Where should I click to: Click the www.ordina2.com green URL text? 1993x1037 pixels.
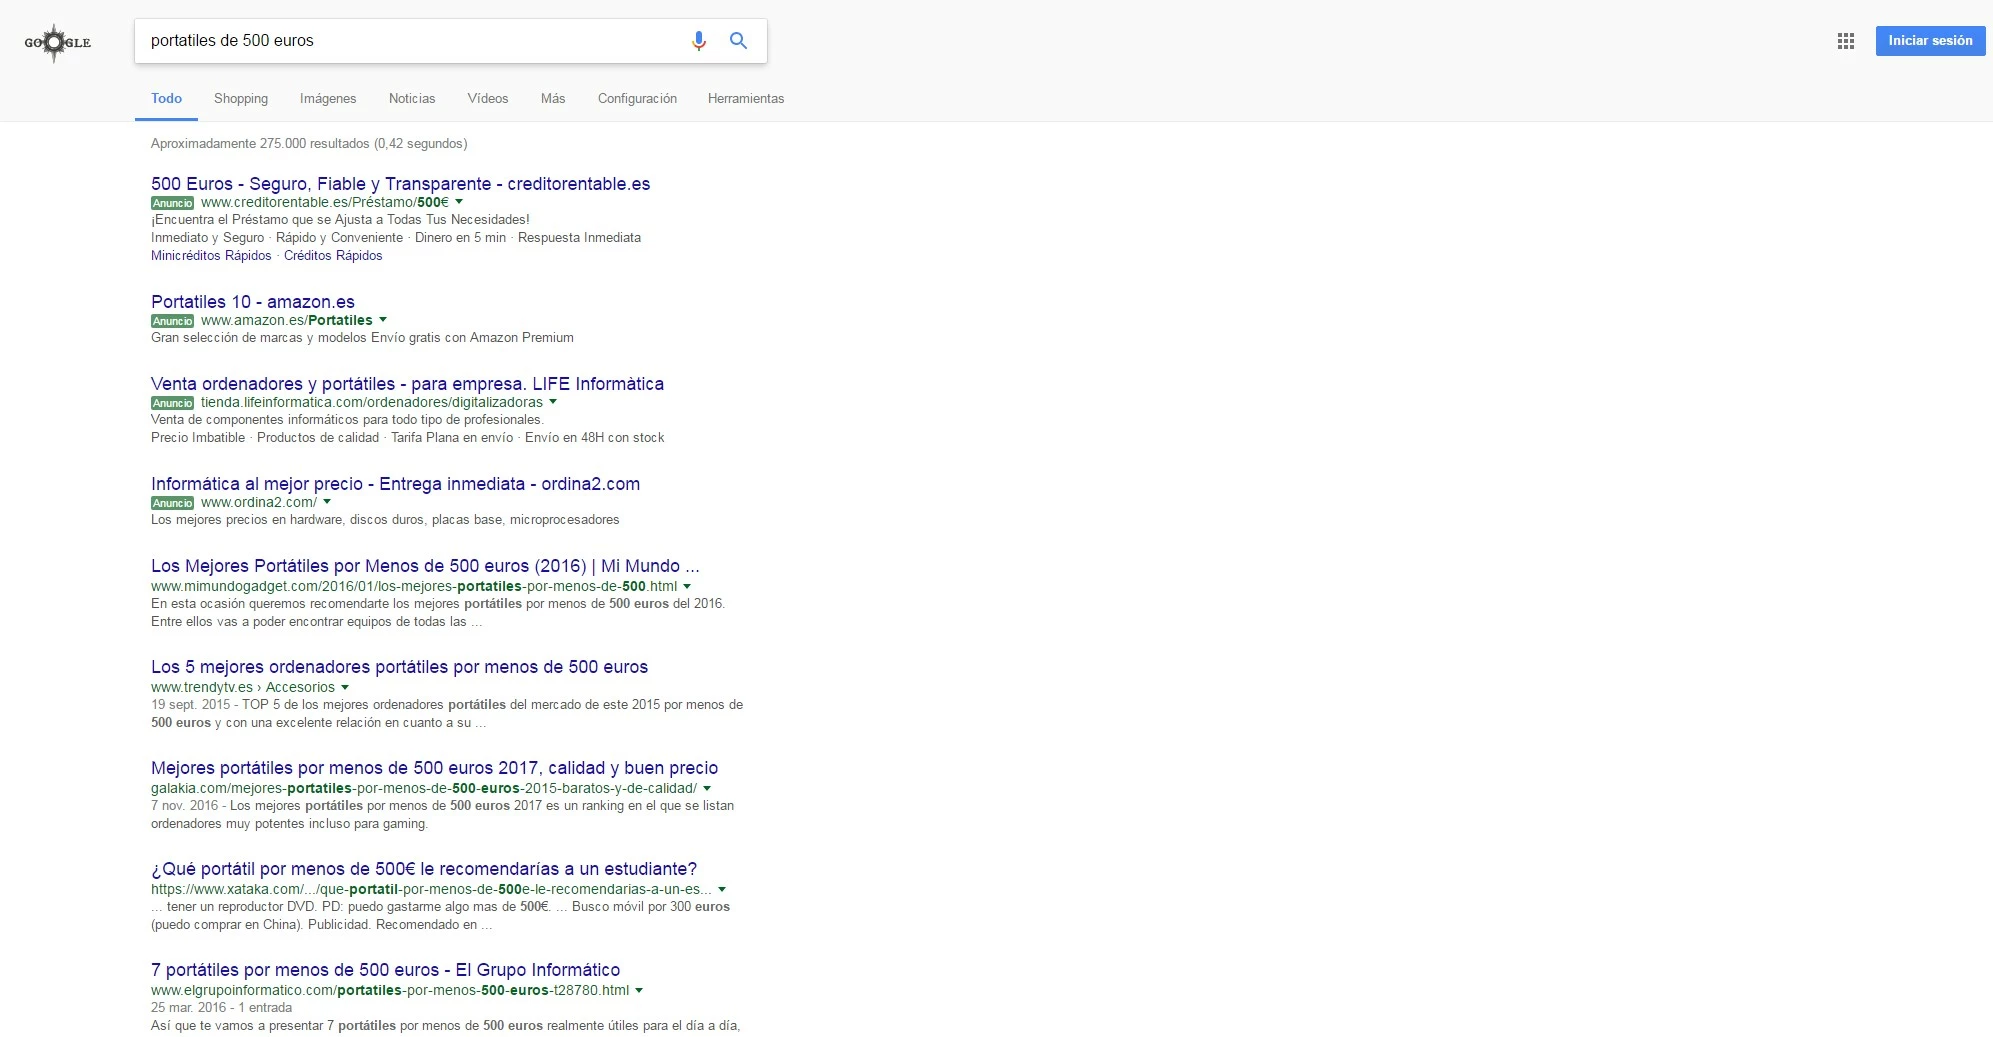pos(259,502)
